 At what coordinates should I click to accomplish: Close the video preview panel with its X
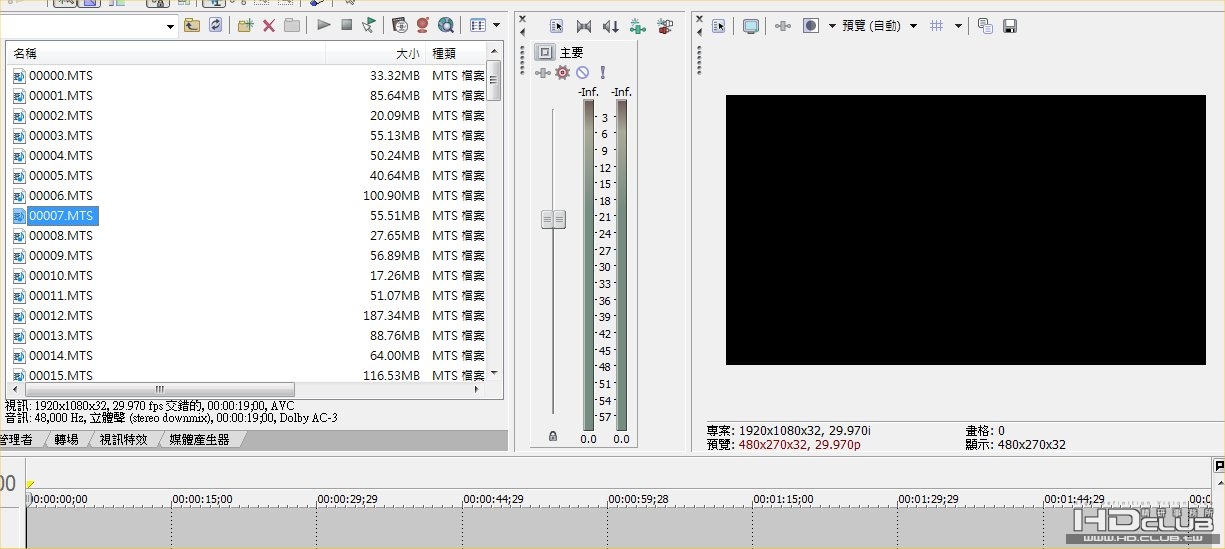pos(698,18)
